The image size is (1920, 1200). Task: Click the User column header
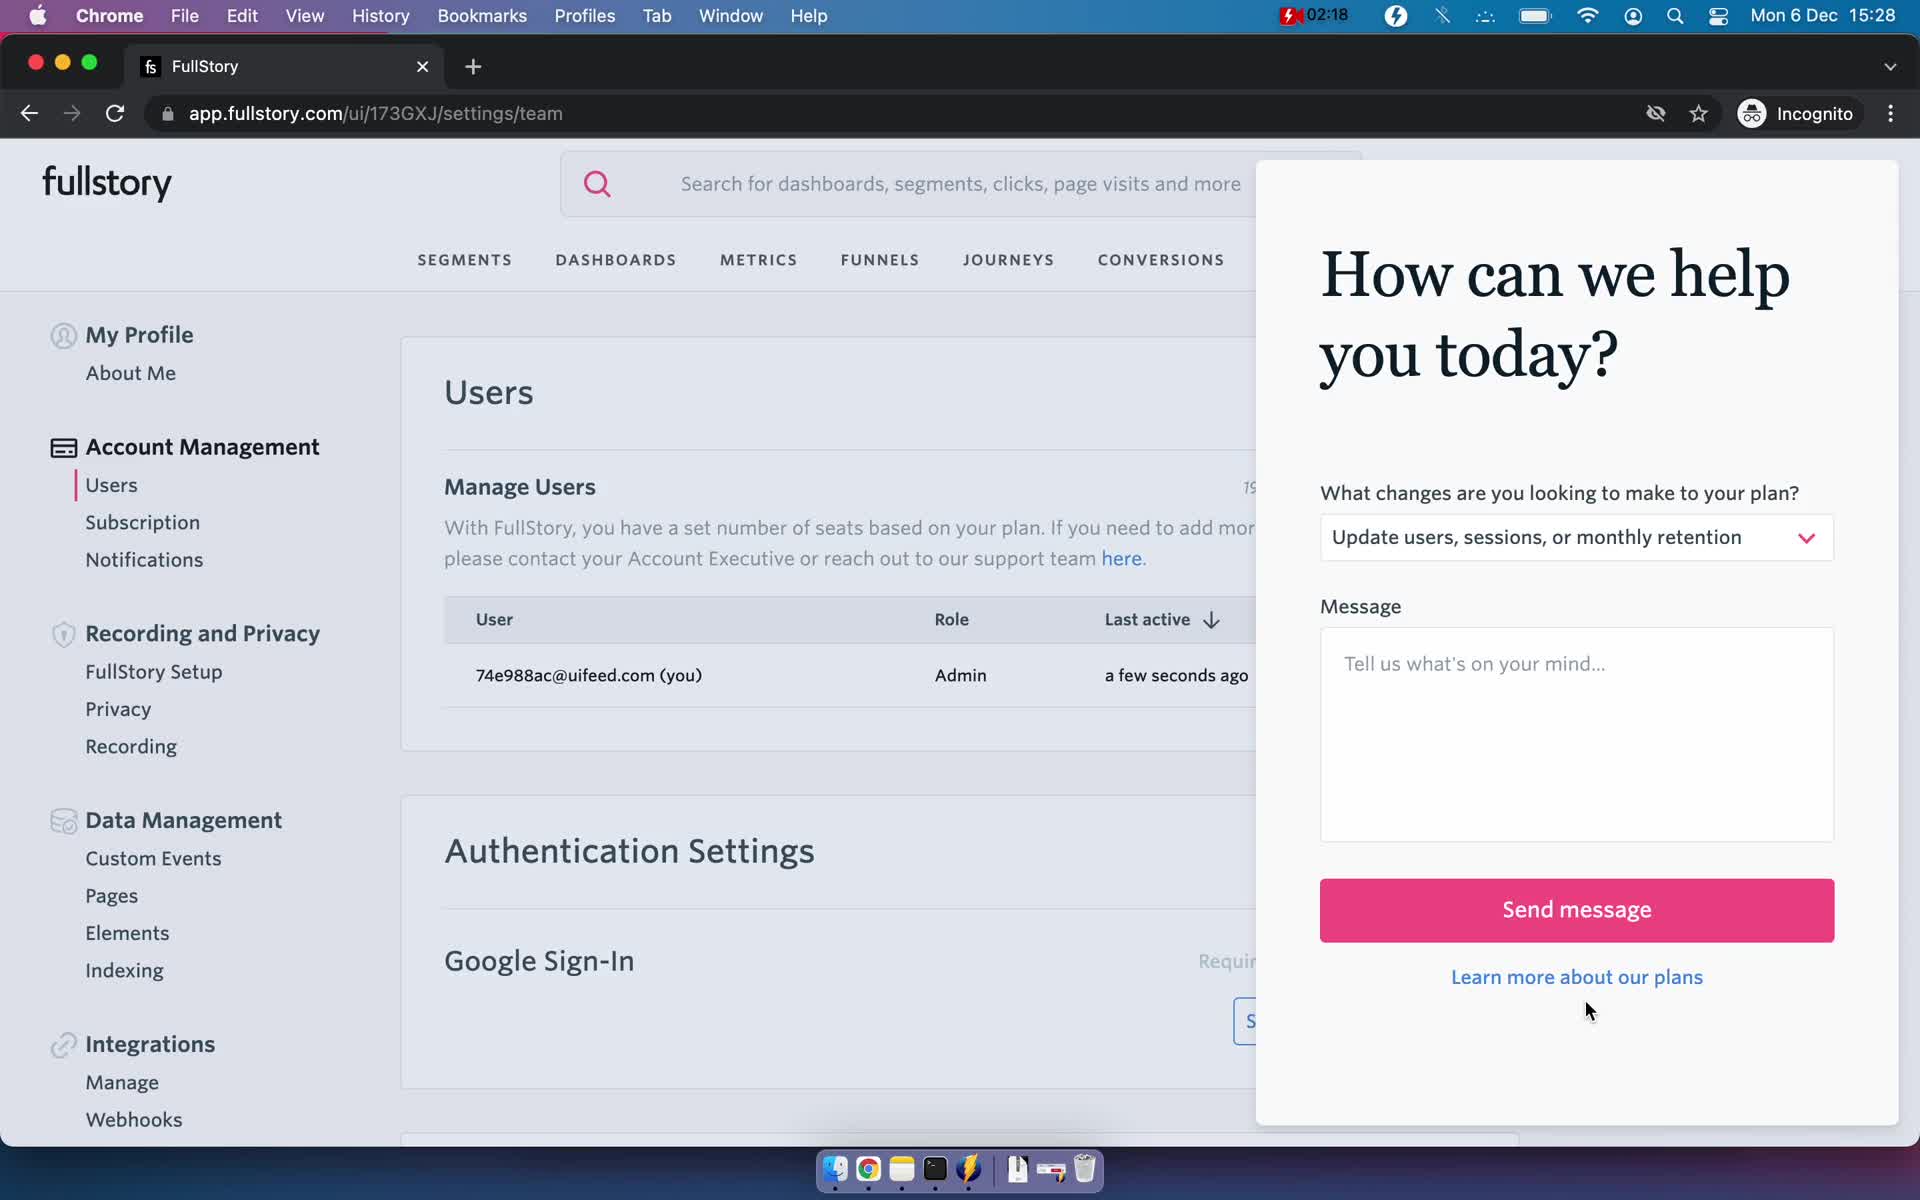click(494, 620)
